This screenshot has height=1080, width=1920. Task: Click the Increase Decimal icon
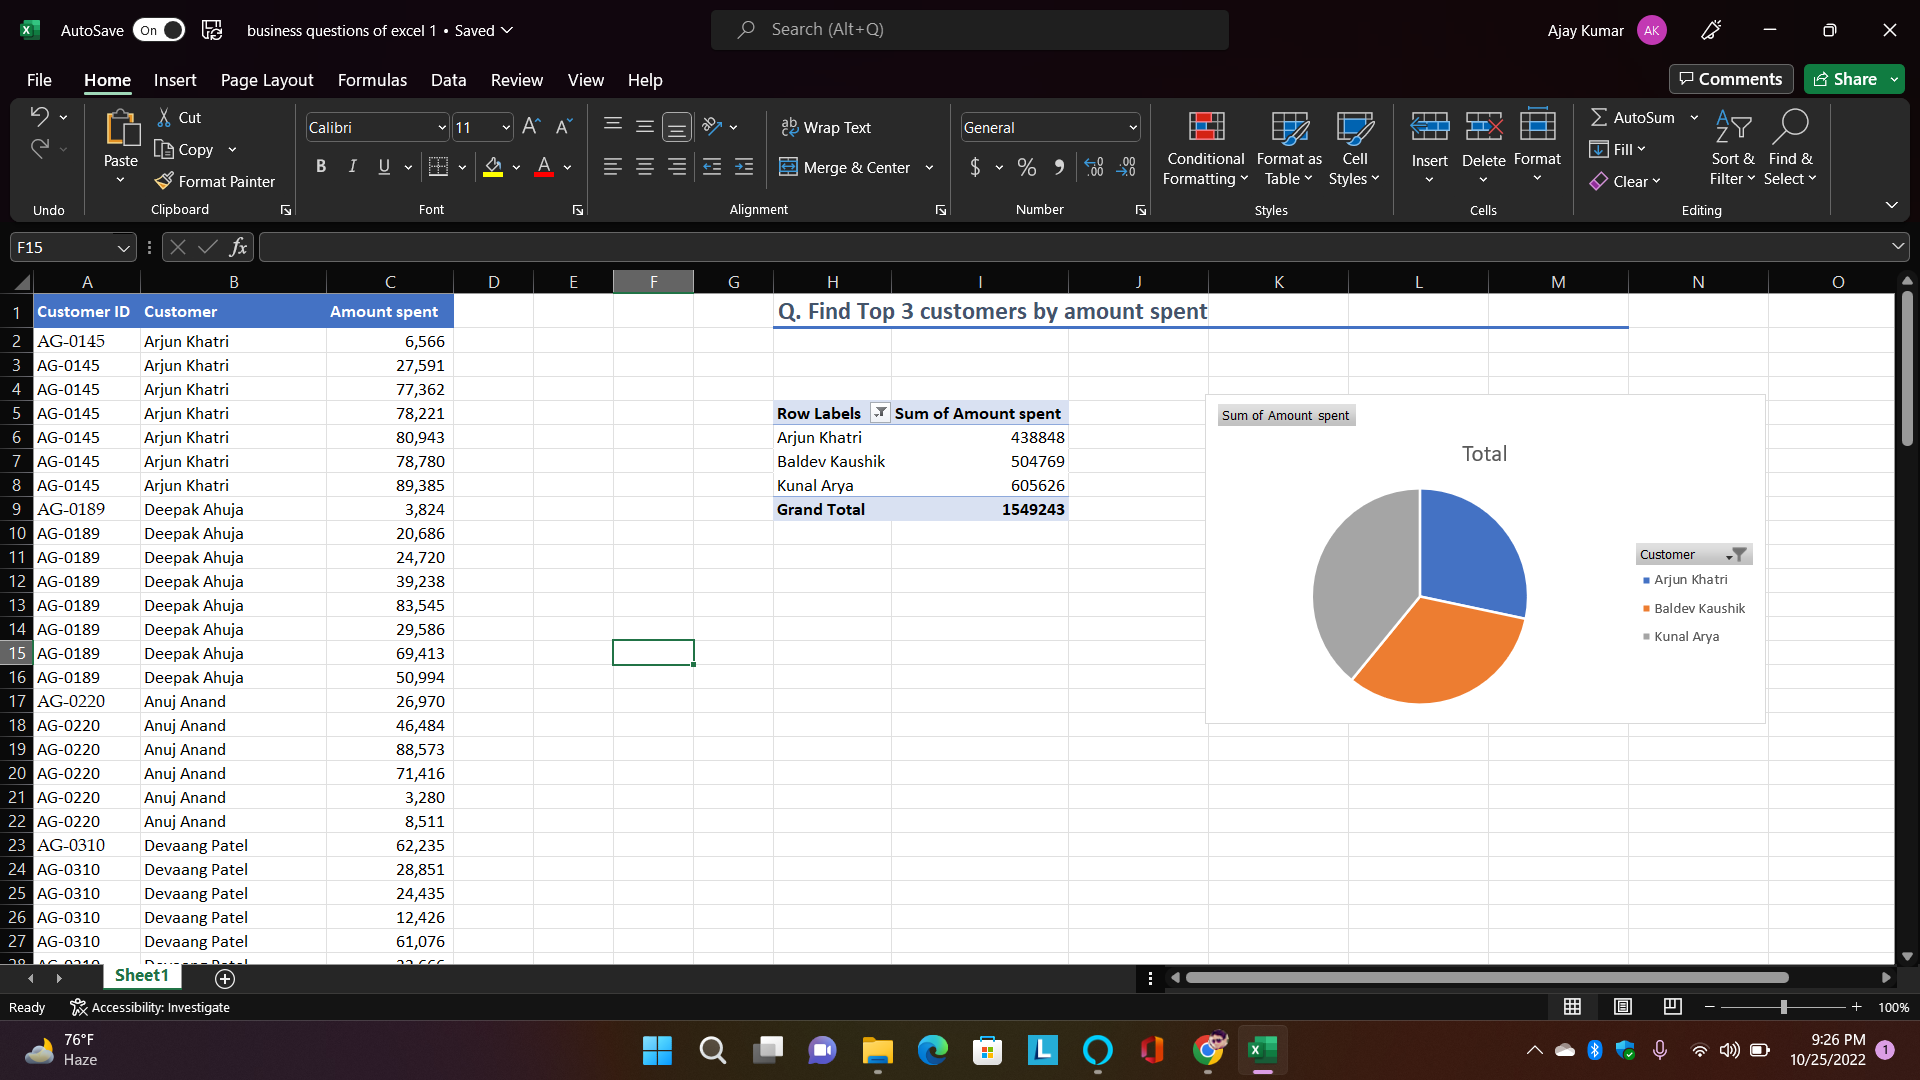(x=1094, y=167)
